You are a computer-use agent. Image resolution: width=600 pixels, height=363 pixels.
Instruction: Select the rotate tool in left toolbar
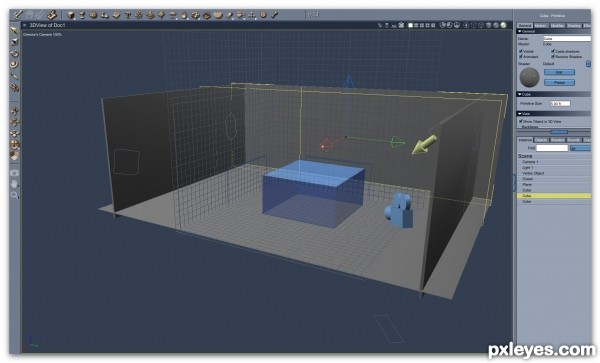coord(14,54)
